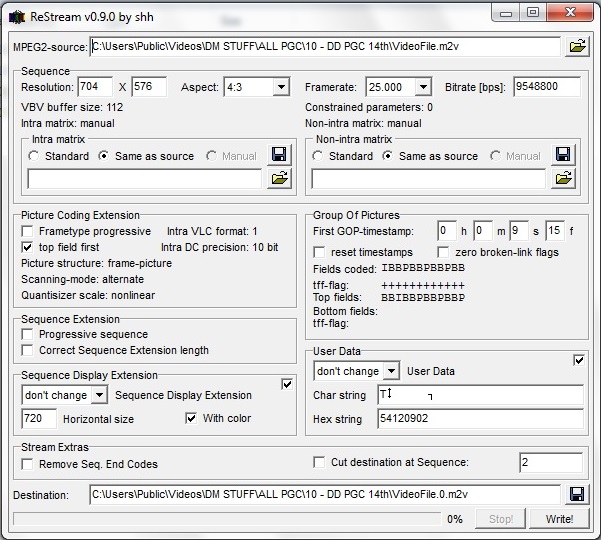Screen dimensions: 601x540
Task: Click 'Constrained parameters: 0' text
Action: [369, 107]
